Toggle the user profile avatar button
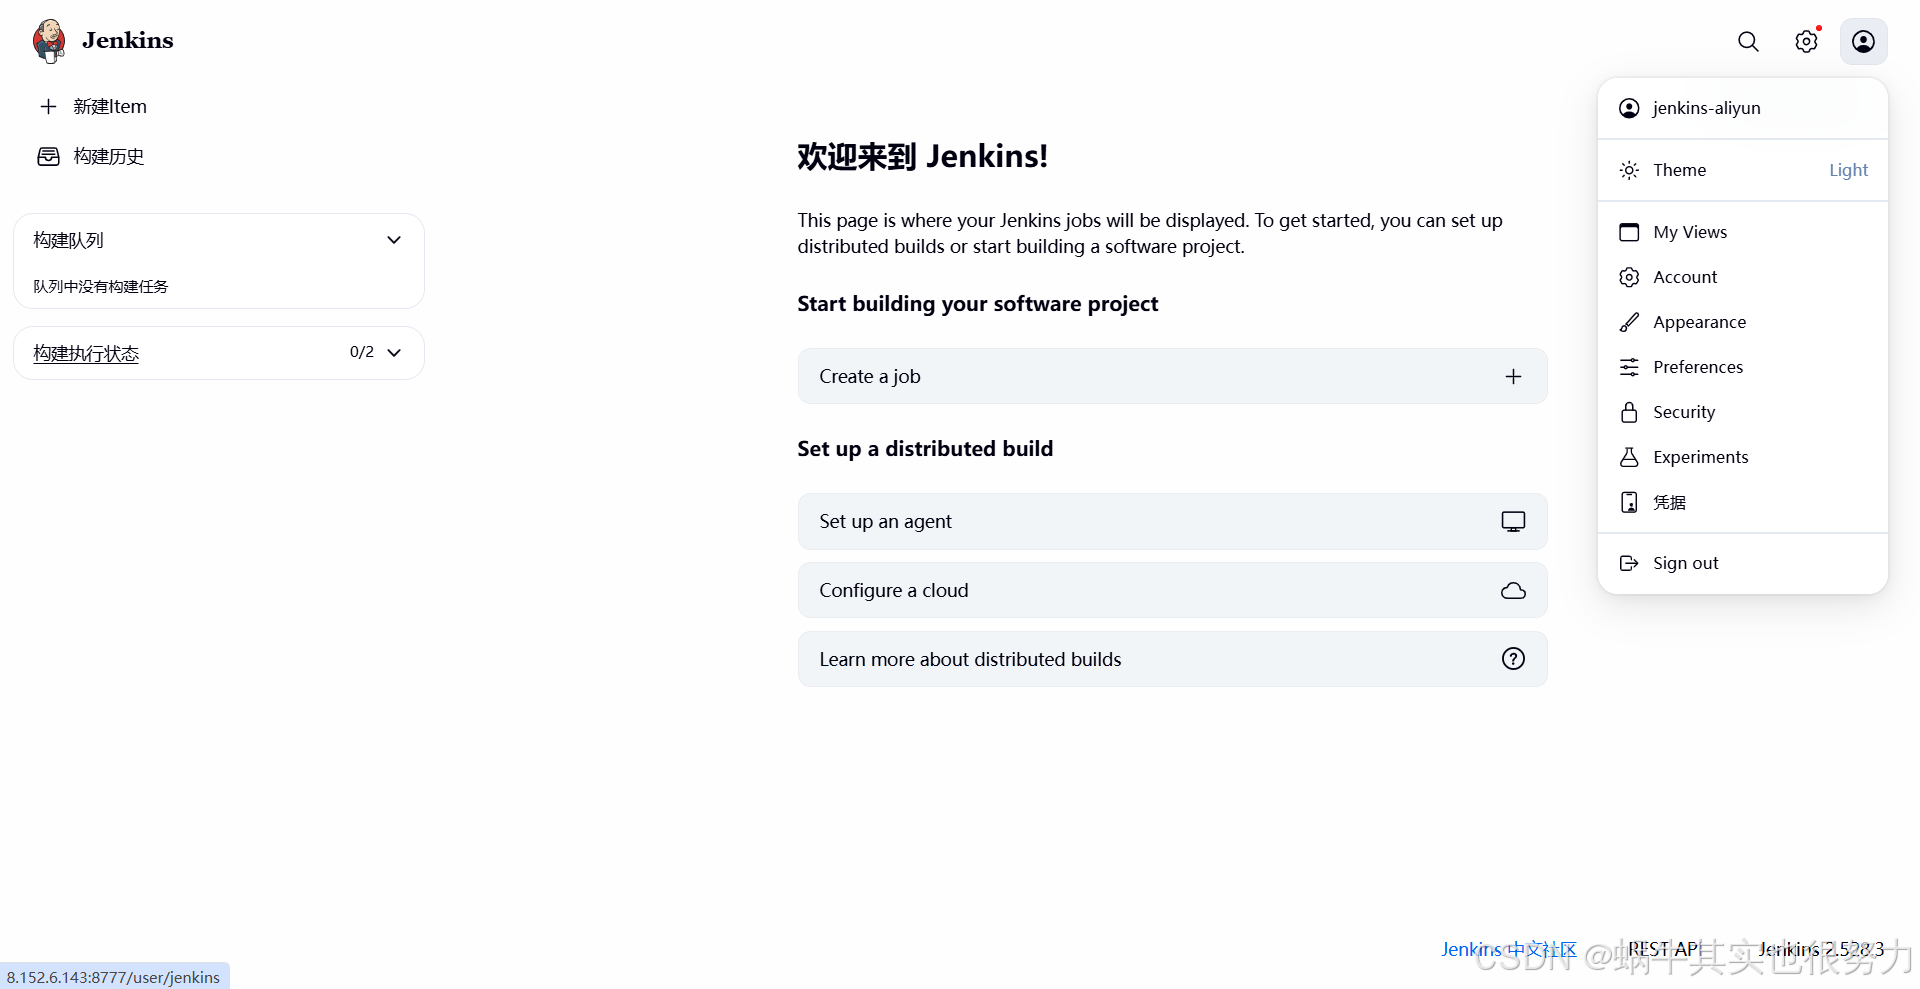The height and width of the screenshot is (989, 1920). [1863, 41]
